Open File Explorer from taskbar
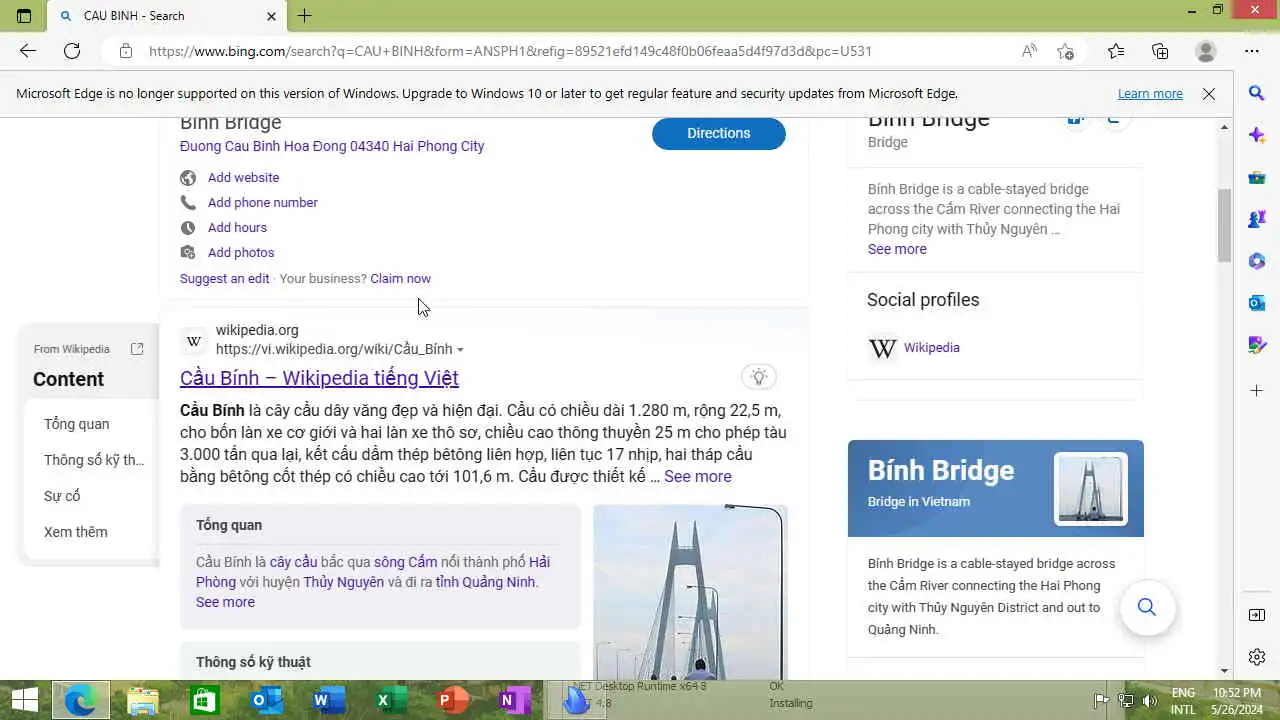This screenshot has width=1280, height=720. click(x=143, y=700)
